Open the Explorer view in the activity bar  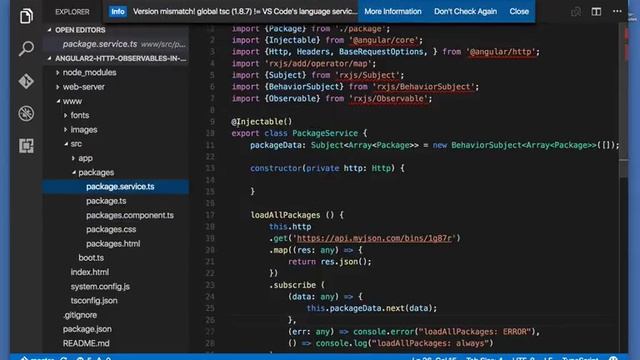point(26,16)
